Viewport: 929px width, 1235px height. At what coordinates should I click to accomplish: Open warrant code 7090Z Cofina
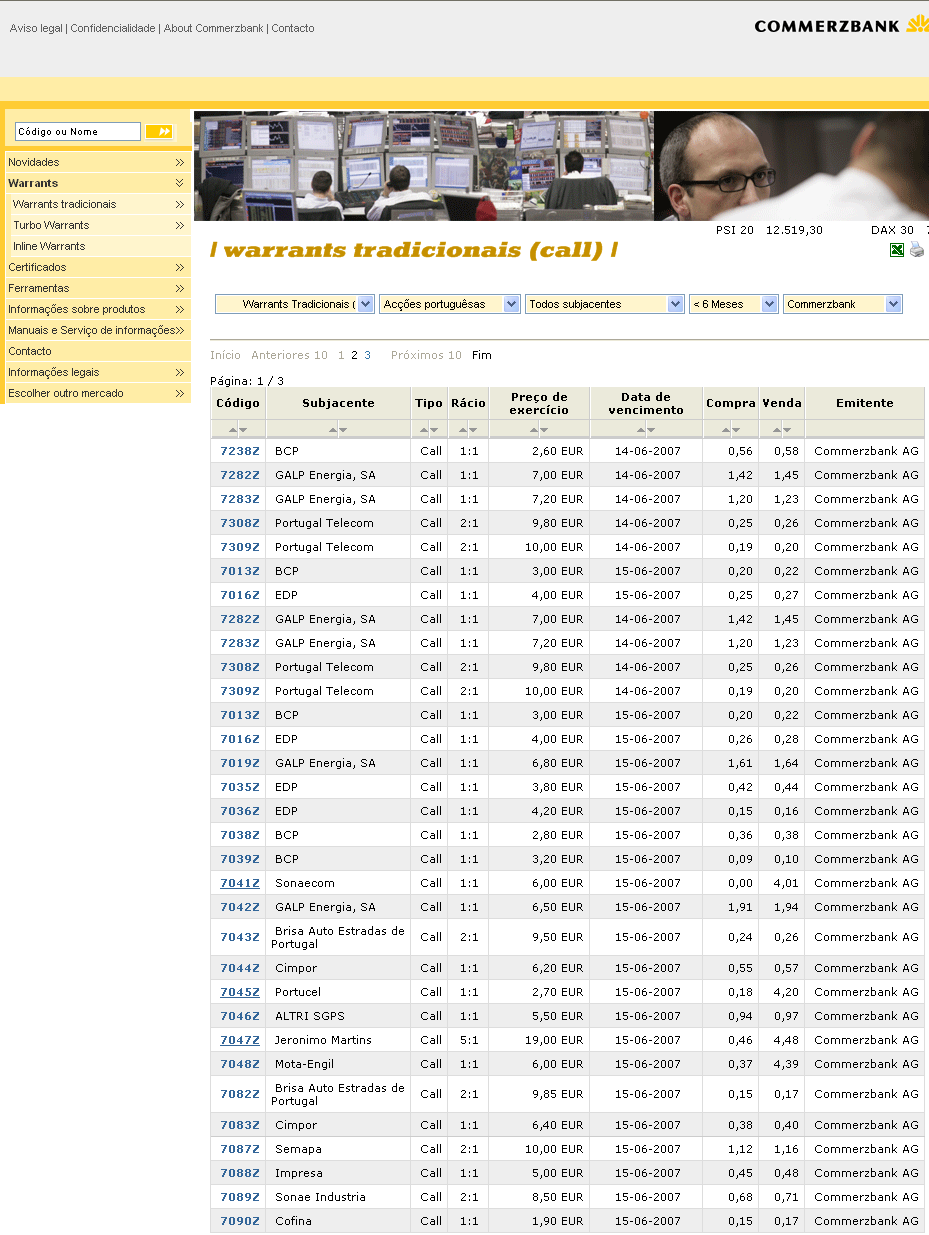[x=240, y=1221]
